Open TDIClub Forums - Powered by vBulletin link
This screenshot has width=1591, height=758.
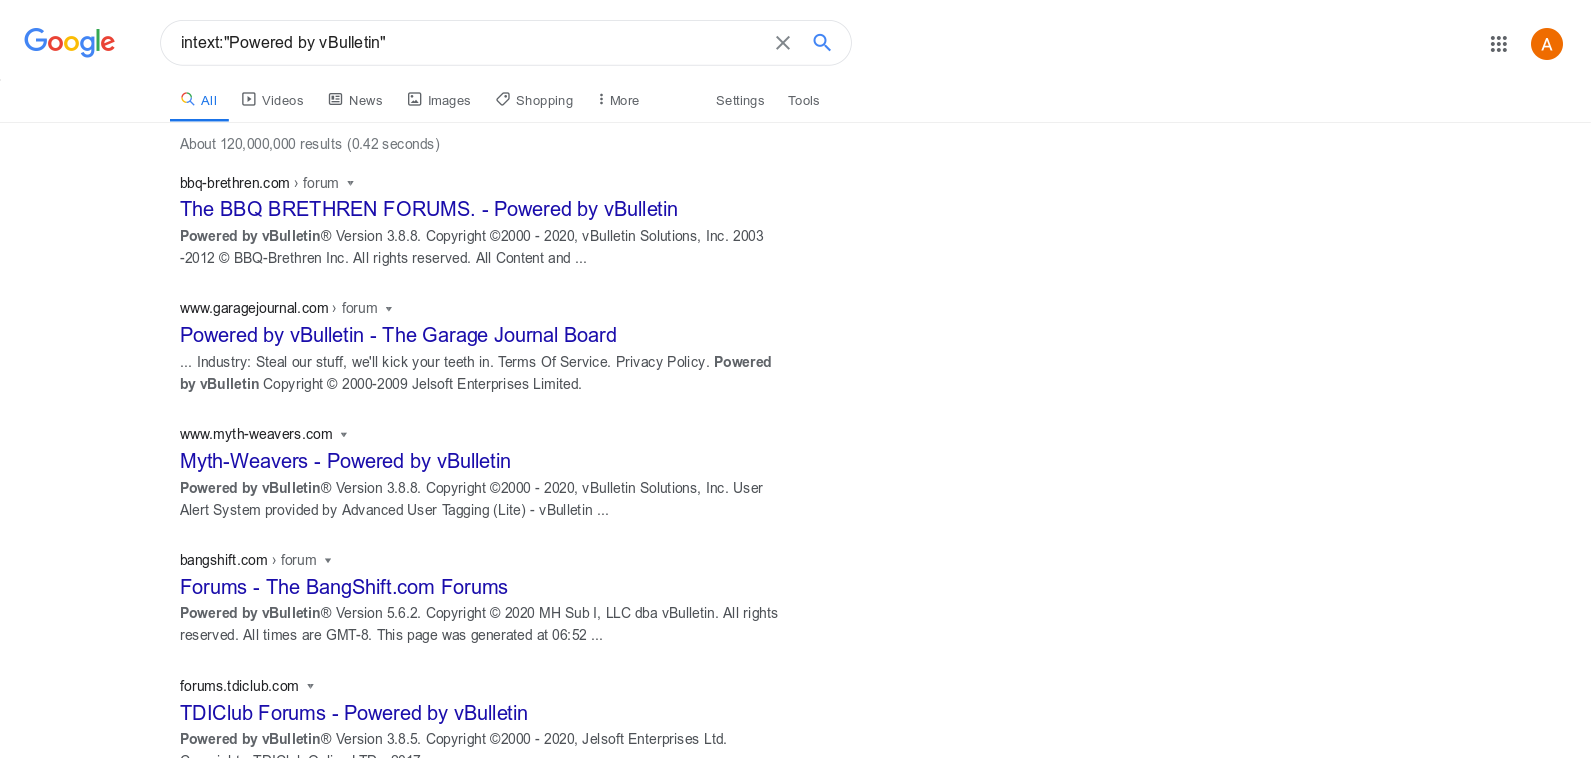[354, 713]
